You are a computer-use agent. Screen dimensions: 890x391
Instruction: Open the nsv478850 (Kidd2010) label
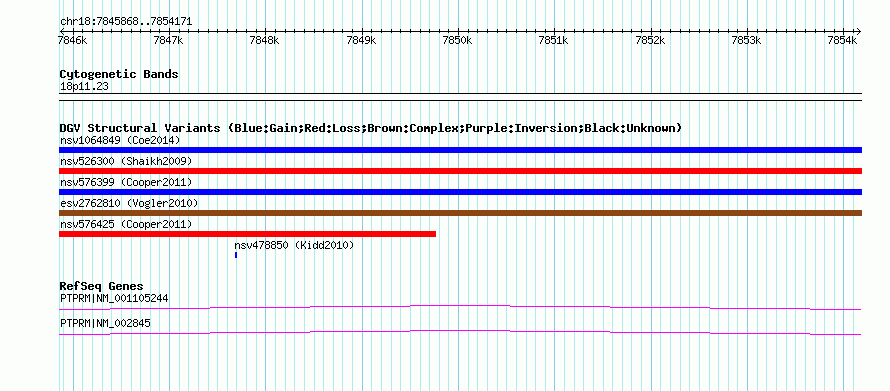[x=294, y=245]
